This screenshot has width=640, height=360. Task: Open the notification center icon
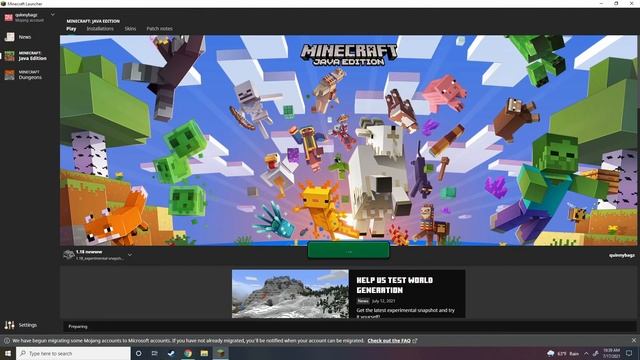629,353
